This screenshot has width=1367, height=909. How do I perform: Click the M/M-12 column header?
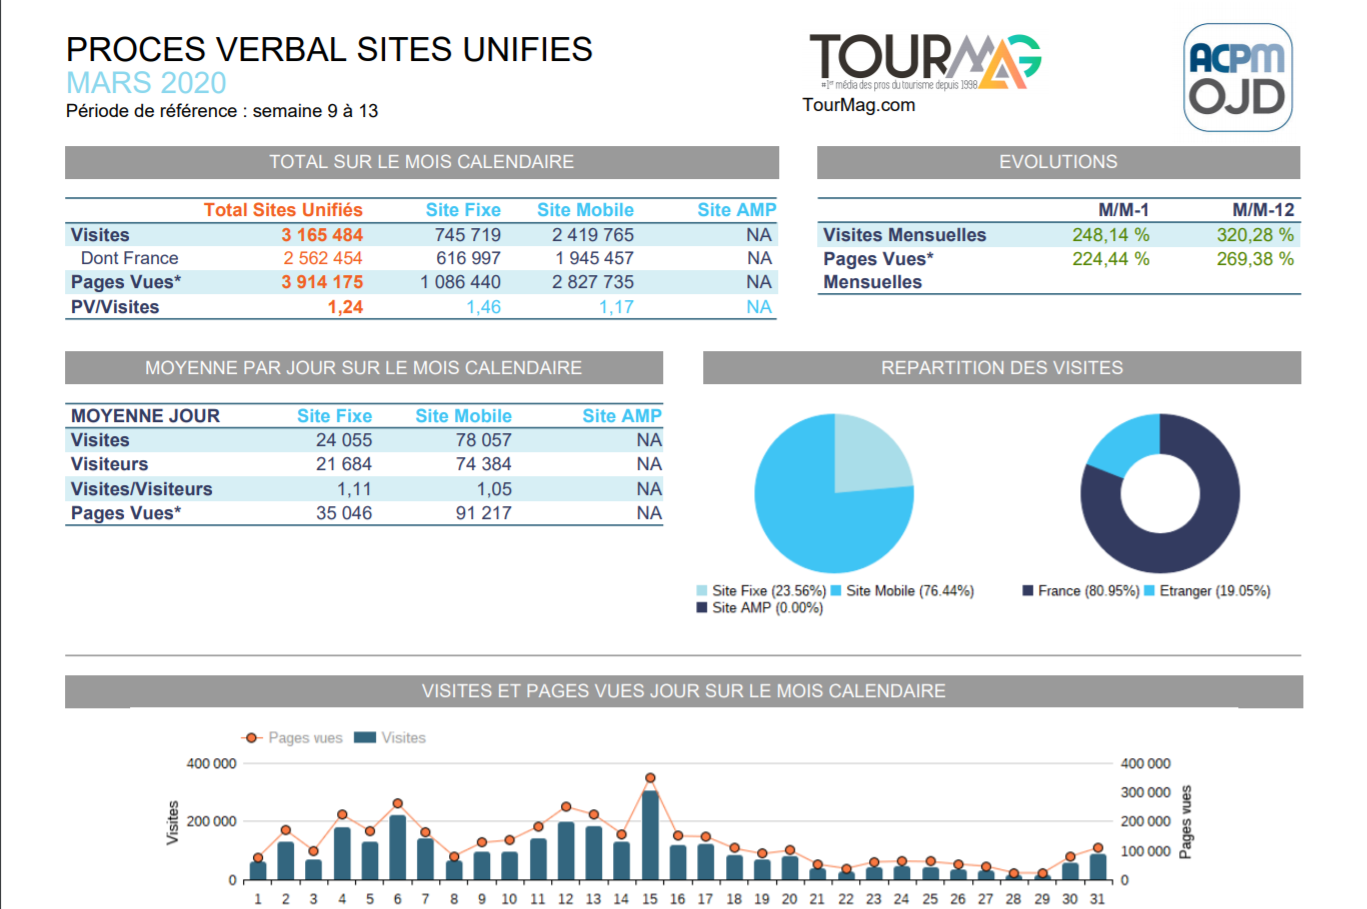[x=1262, y=210]
